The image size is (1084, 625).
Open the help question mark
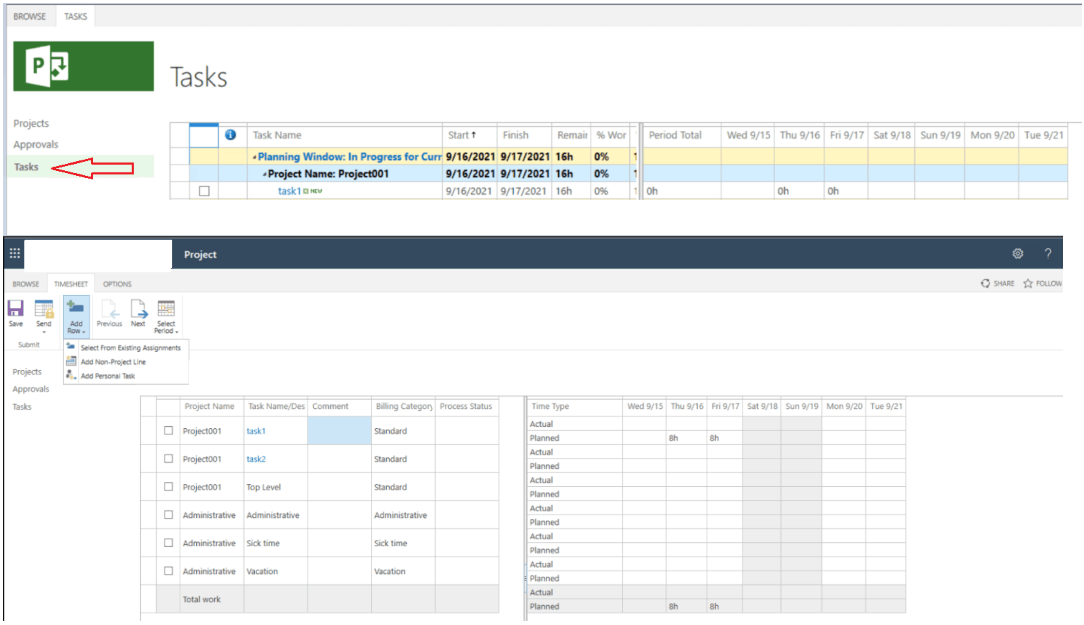coord(1048,254)
